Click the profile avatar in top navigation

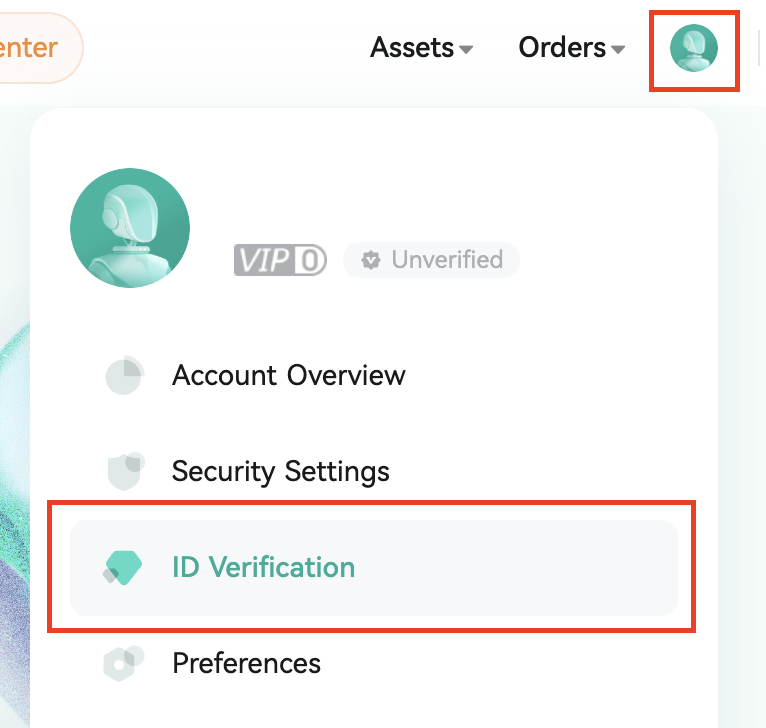click(694, 49)
